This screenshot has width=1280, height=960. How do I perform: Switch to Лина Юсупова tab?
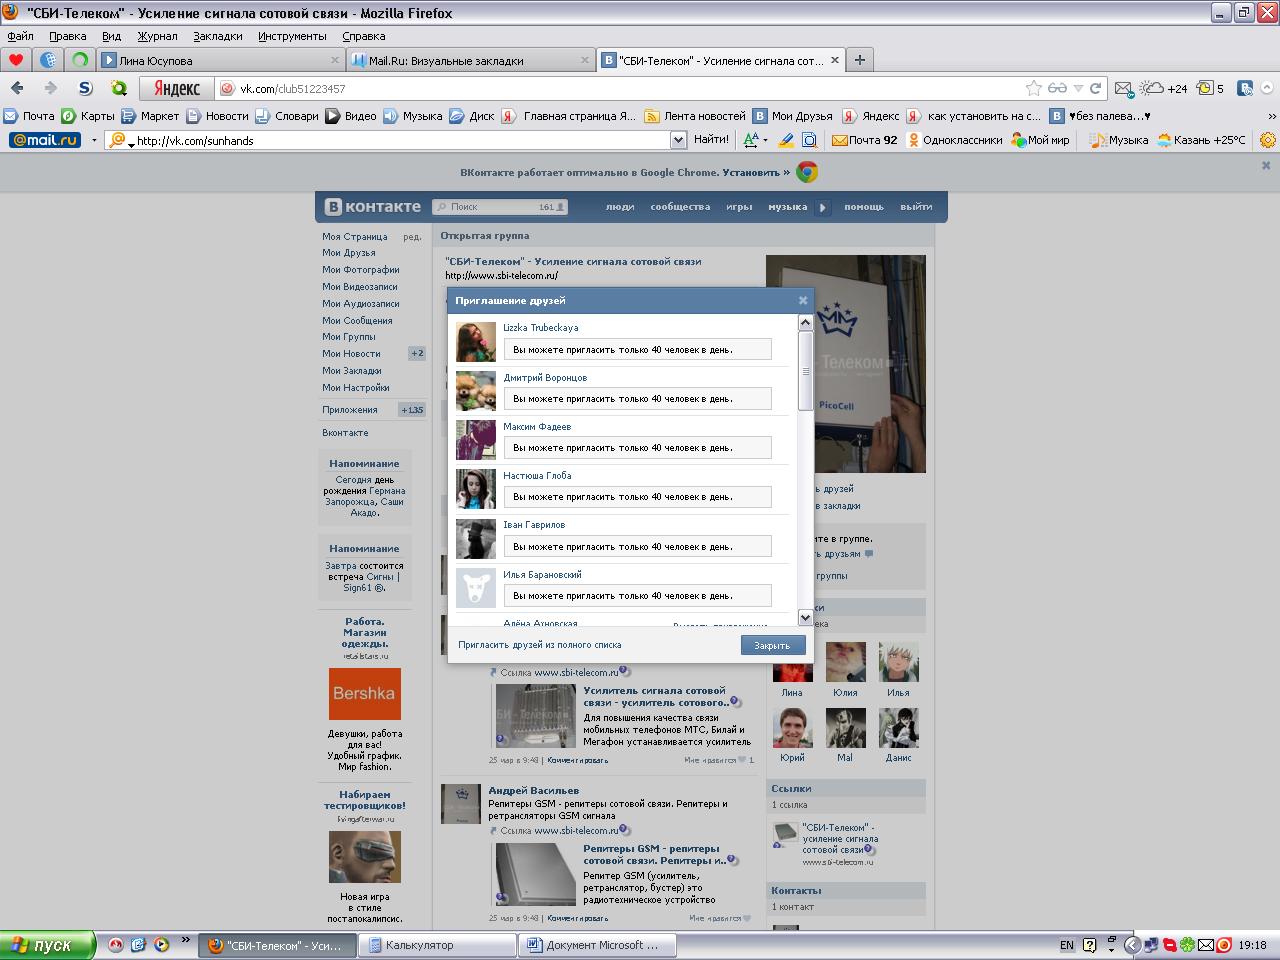pos(221,60)
